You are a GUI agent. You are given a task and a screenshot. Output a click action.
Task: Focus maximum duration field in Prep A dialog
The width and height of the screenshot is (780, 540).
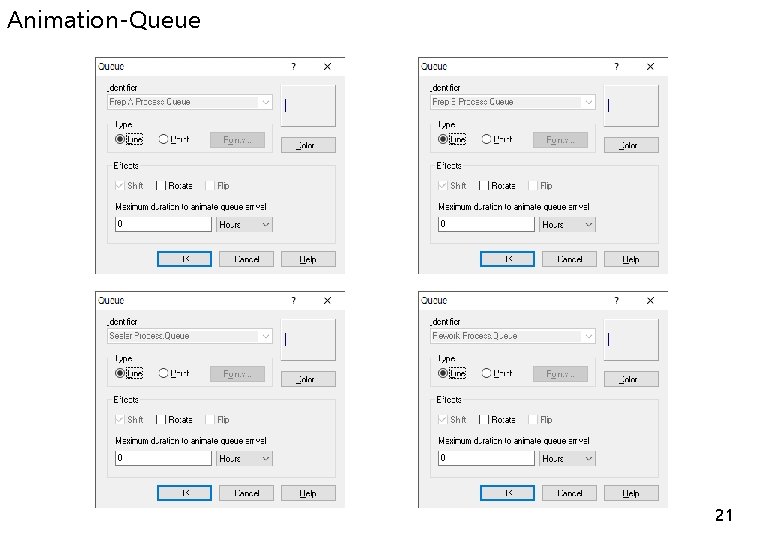[x=163, y=224]
